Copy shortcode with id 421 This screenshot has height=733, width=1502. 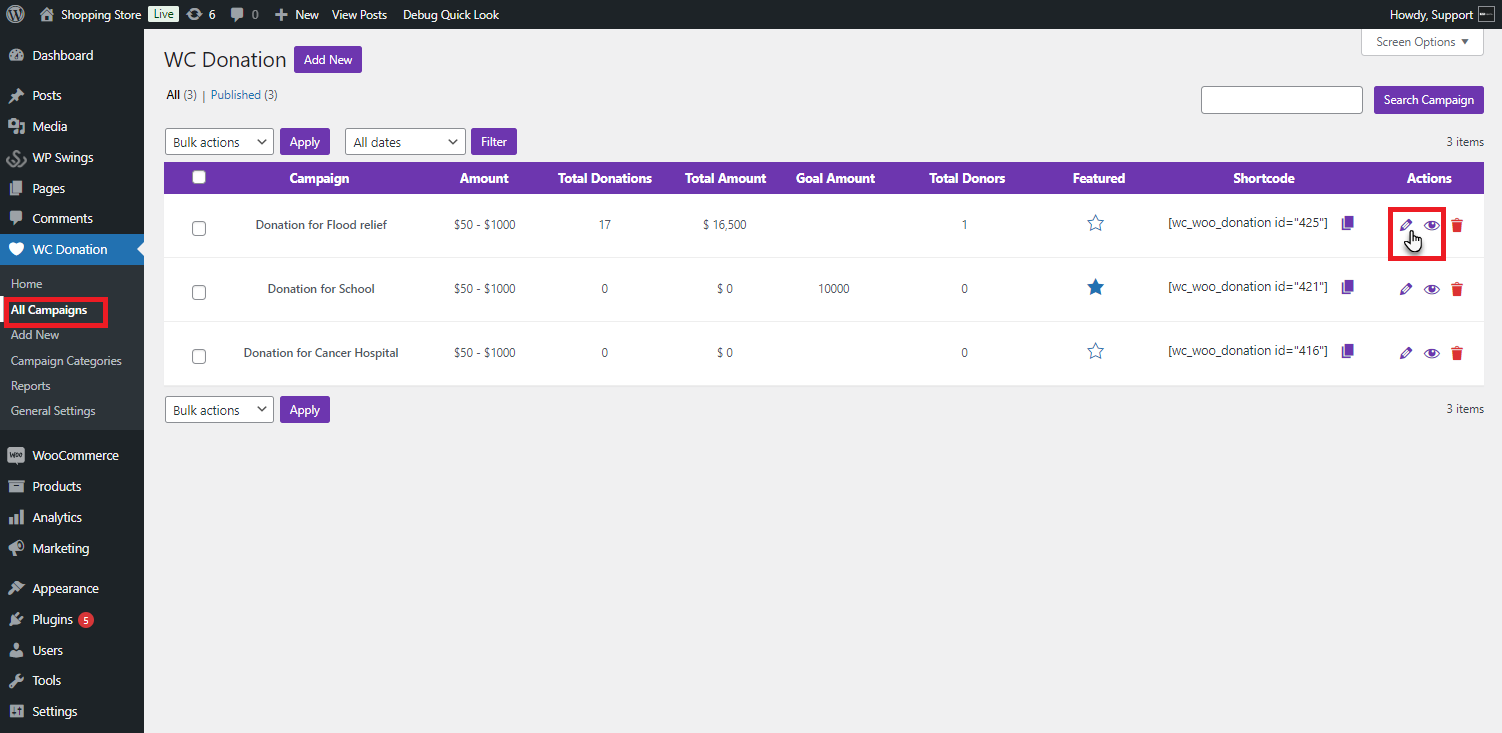pos(1347,287)
